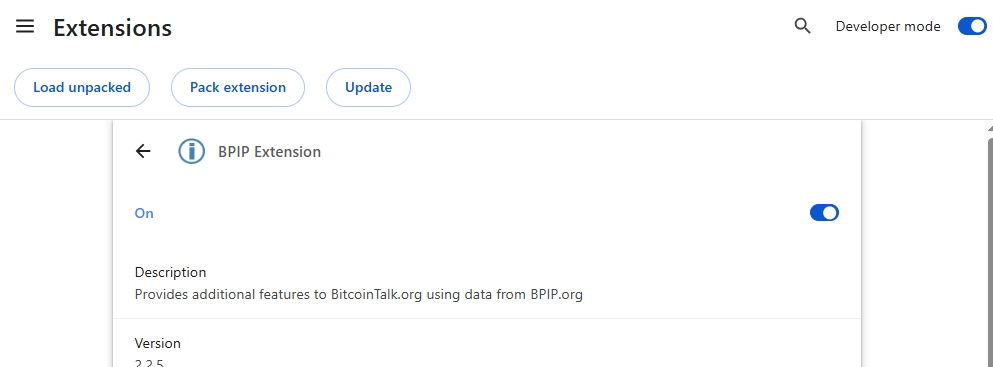Click the scrollbar up arrow
The width and height of the screenshot is (993, 367).
pyautogui.click(x=989, y=128)
